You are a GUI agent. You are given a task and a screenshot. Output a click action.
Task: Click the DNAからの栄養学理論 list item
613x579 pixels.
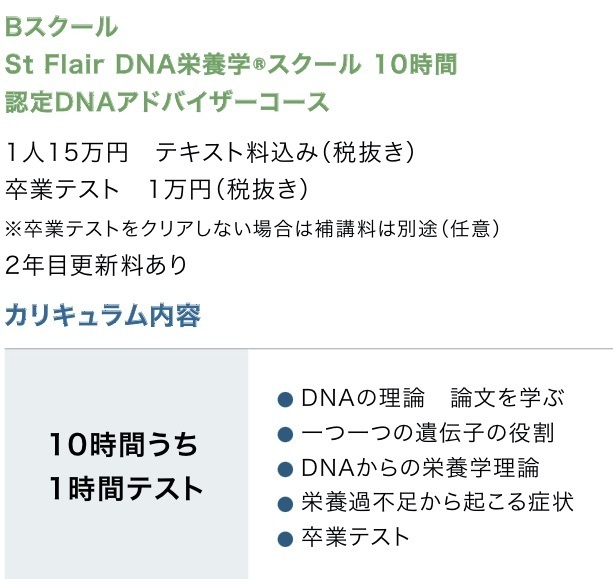pyautogui.click(x=420, y=468)
